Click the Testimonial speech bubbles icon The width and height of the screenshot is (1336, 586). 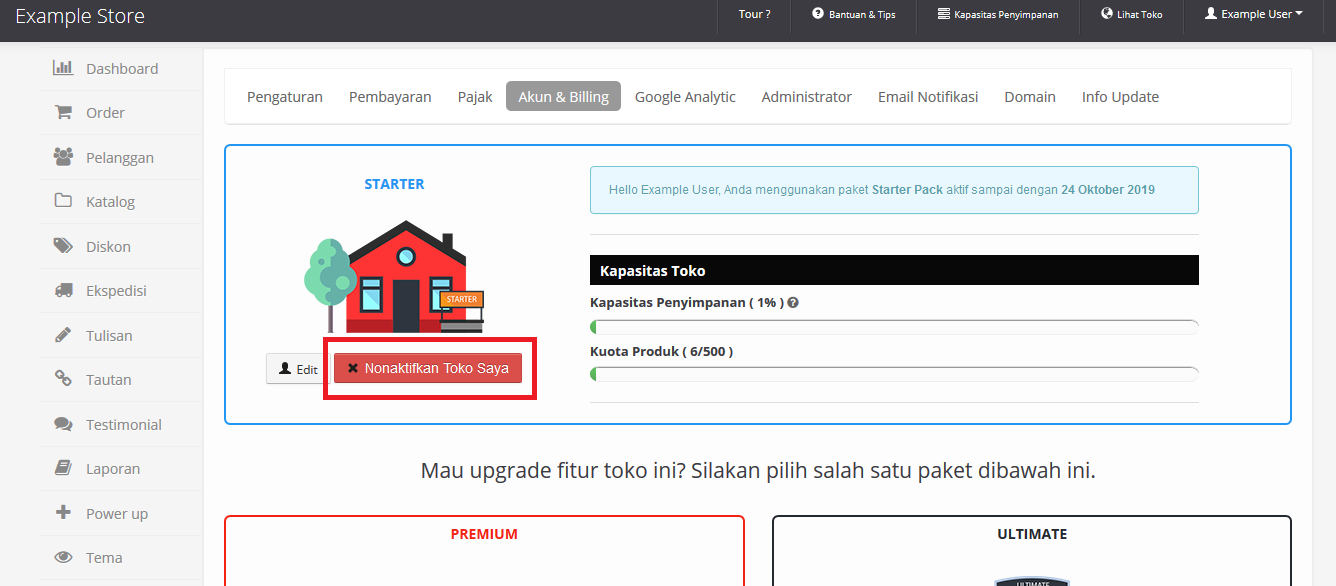tap(63, 424)
